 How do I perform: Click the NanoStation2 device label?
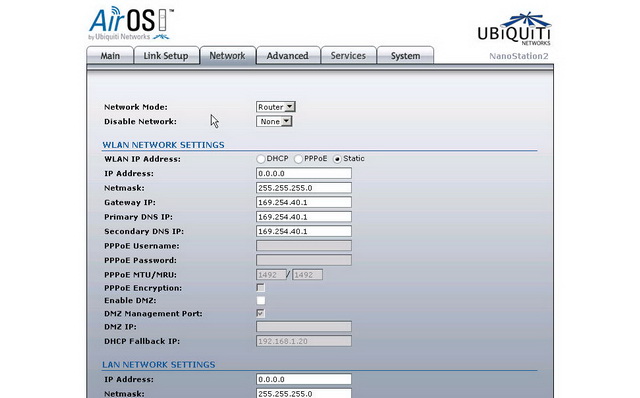pos(518,56)
